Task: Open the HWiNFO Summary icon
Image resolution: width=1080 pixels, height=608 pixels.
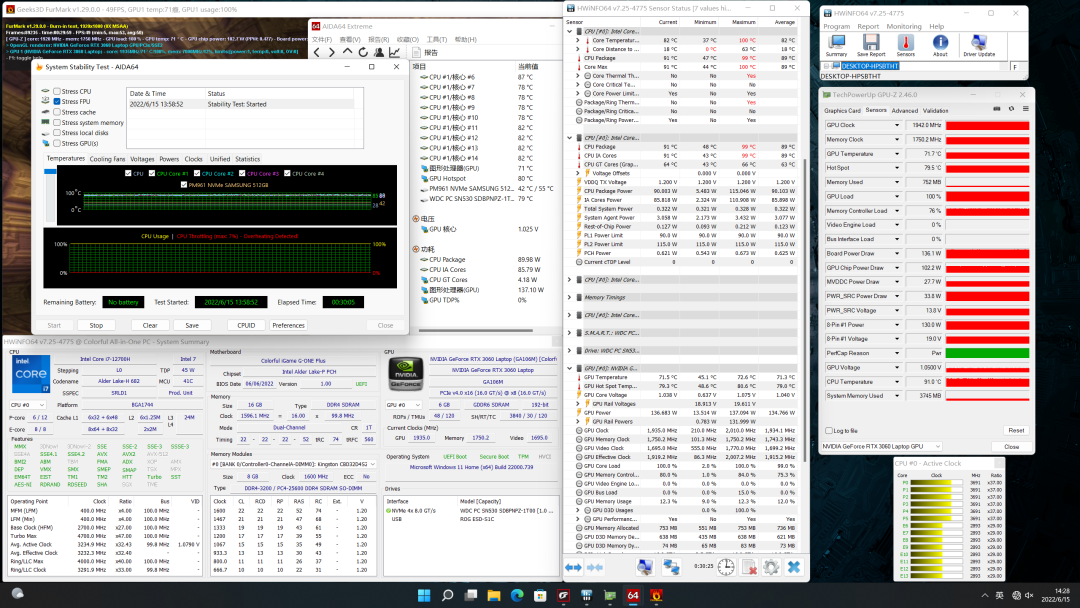Action: 836,43
